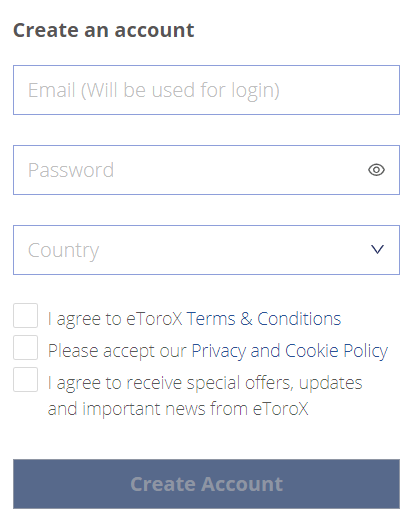This screenshot has height=524, width=415.
Task: Click the Country dropdown chevron arrow
Action: [377, 249]
